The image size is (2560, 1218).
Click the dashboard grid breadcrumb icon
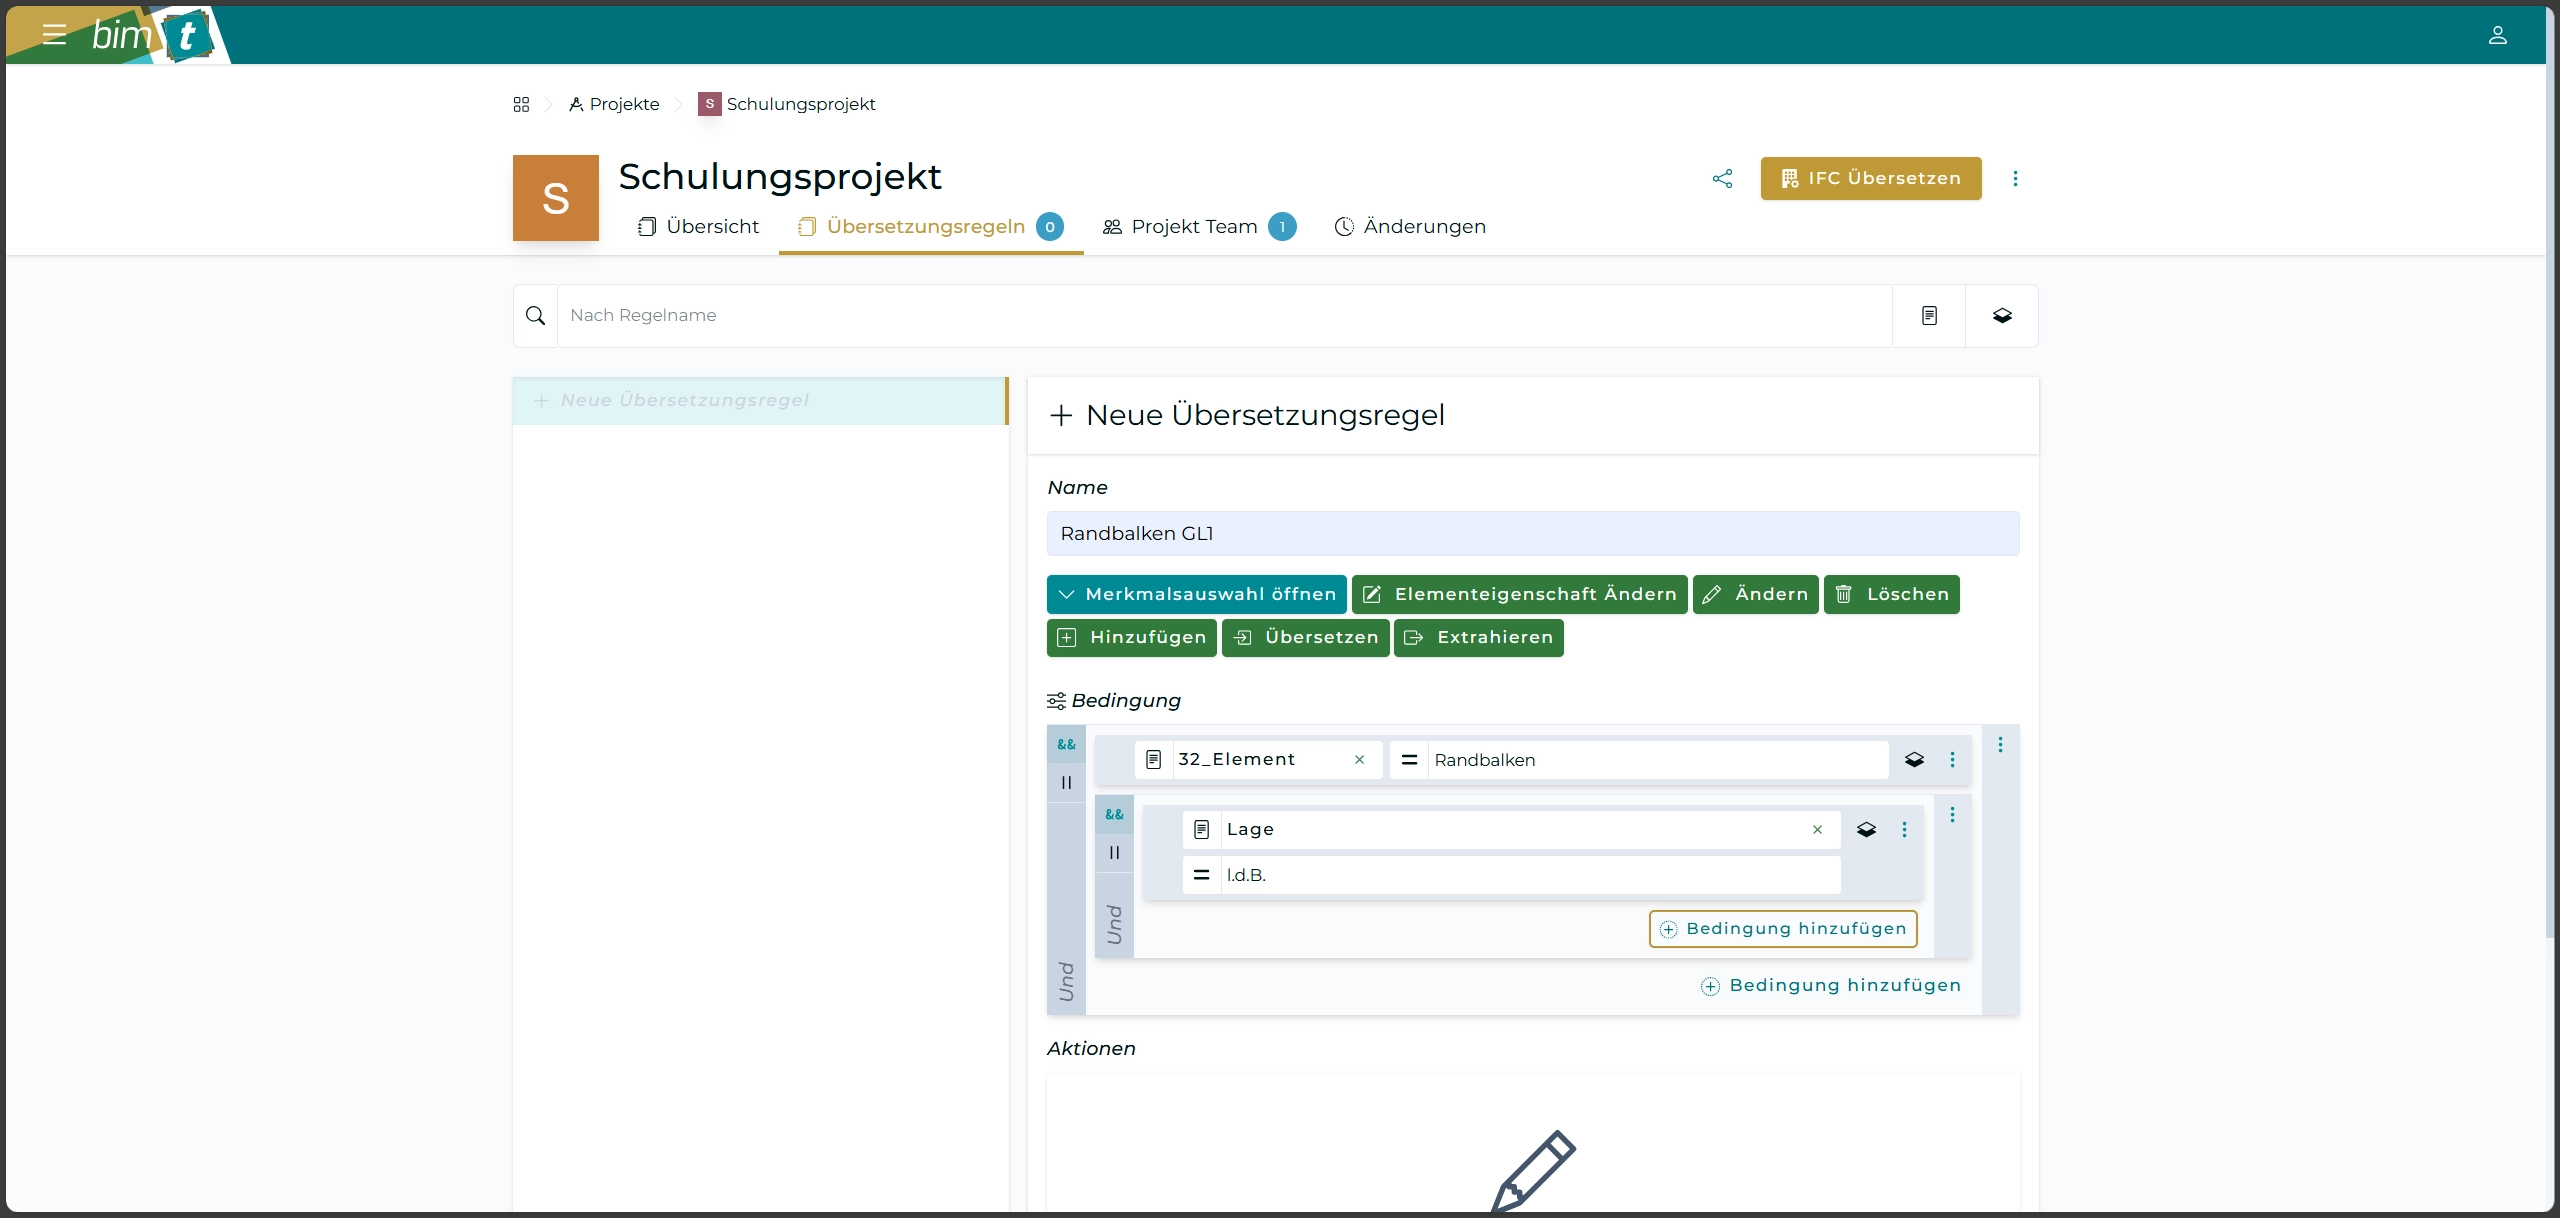(x=521, y=104)
